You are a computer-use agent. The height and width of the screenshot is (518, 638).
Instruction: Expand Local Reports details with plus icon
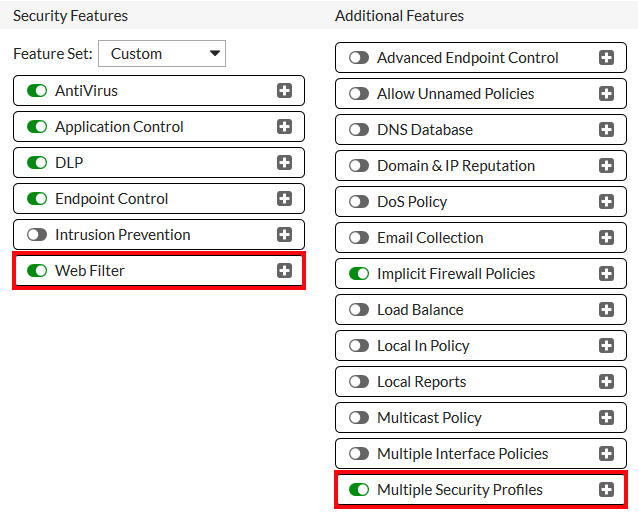point(606,382)
